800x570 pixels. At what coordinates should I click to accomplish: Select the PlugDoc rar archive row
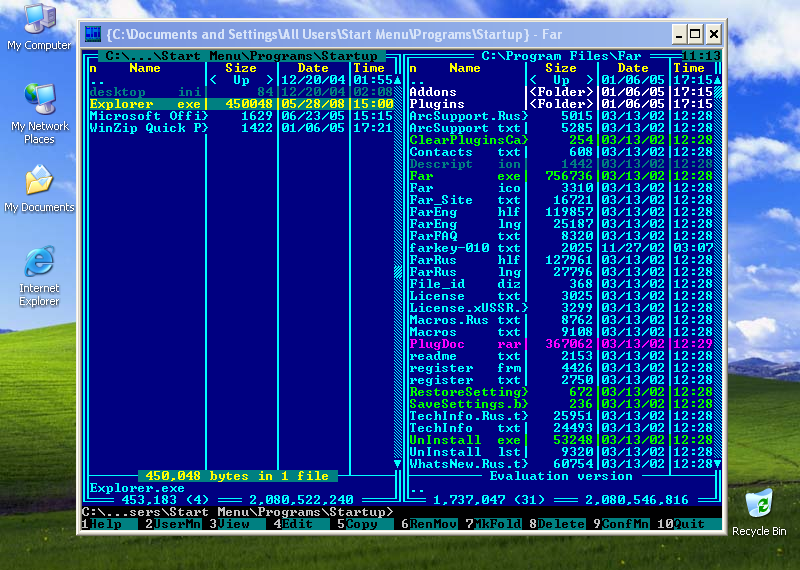click(561, 344)
